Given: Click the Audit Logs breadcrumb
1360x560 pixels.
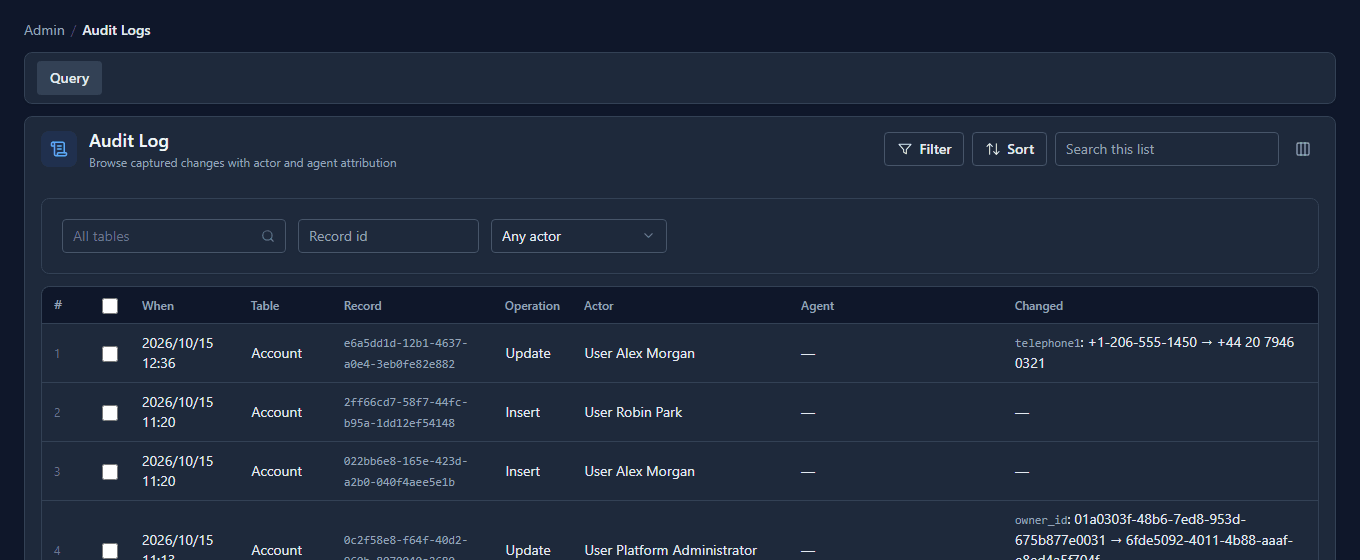Looking at the screenshot, I should pos(116,30).
